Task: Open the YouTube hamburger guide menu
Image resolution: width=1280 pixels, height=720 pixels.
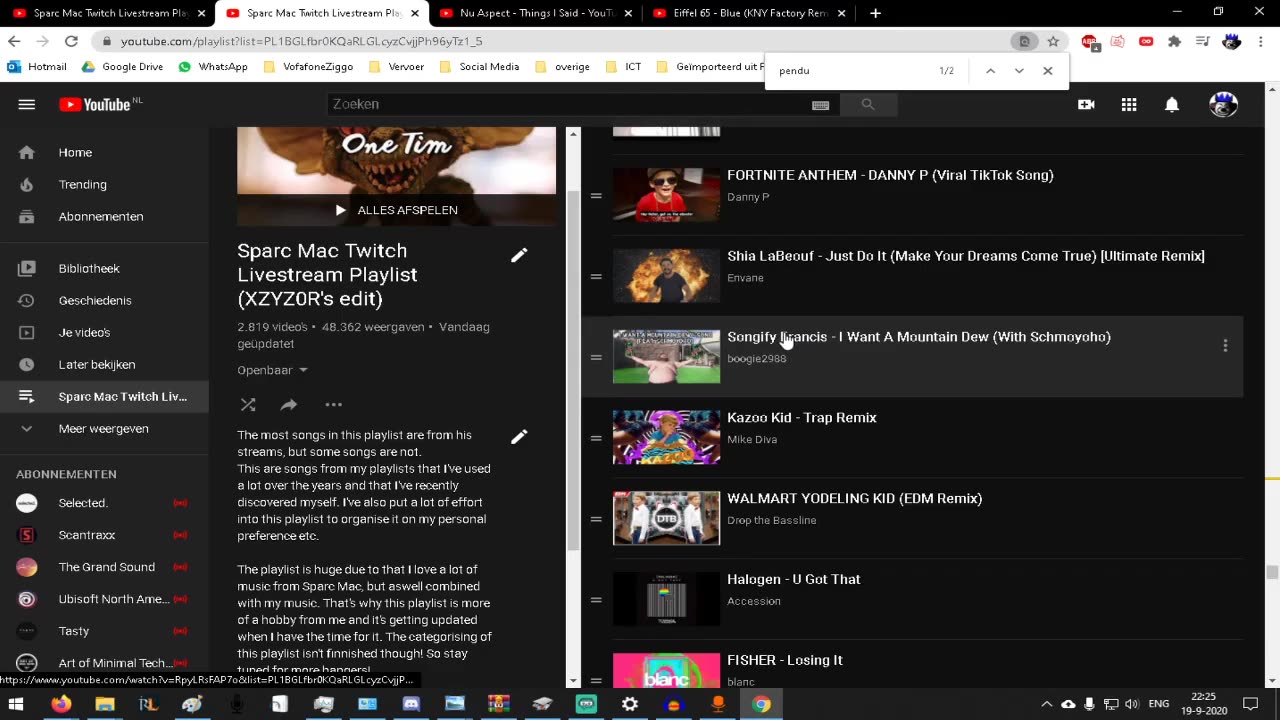Action: [x=27, y=104]
